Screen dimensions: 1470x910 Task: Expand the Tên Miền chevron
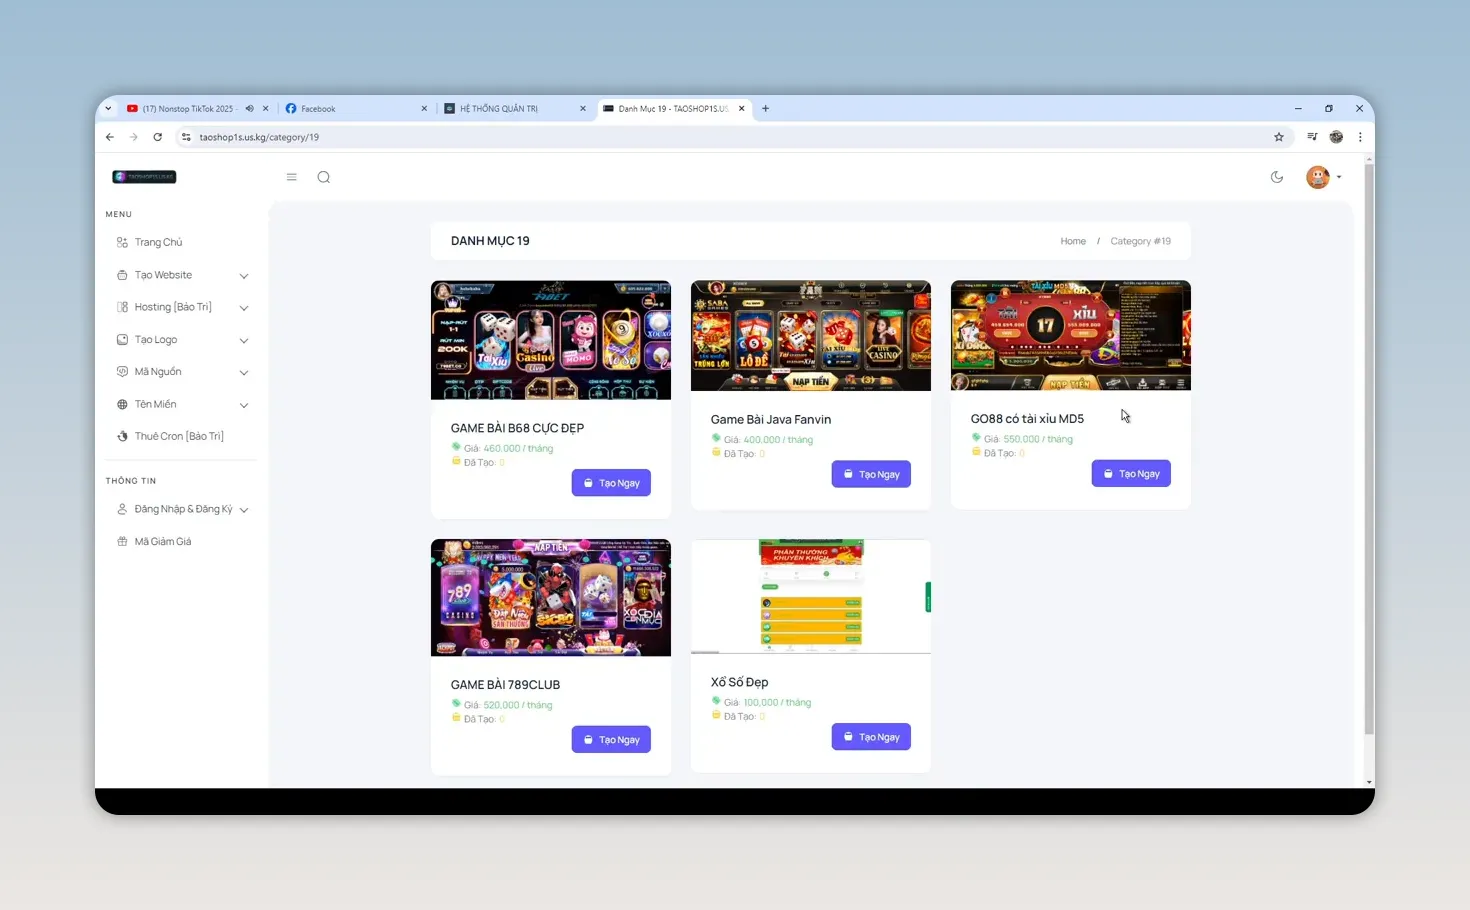tap(244, 405)
